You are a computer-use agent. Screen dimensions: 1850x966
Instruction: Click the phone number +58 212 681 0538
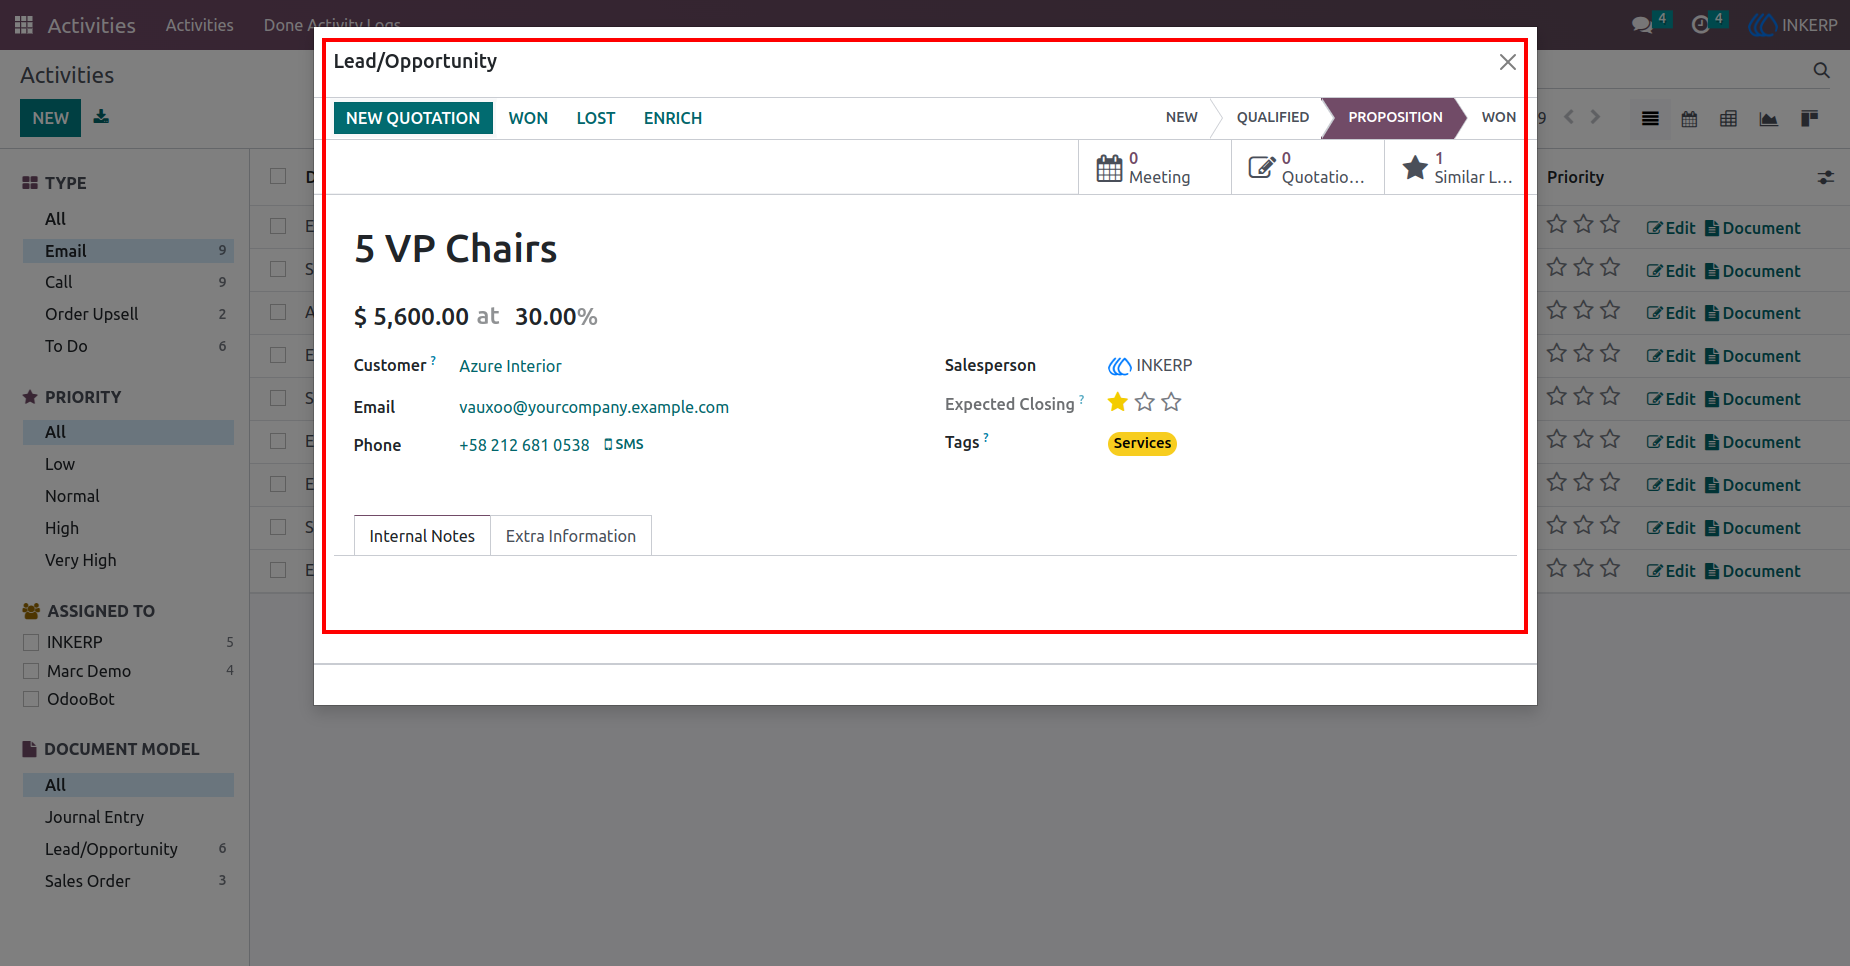[x=524, y=445]
